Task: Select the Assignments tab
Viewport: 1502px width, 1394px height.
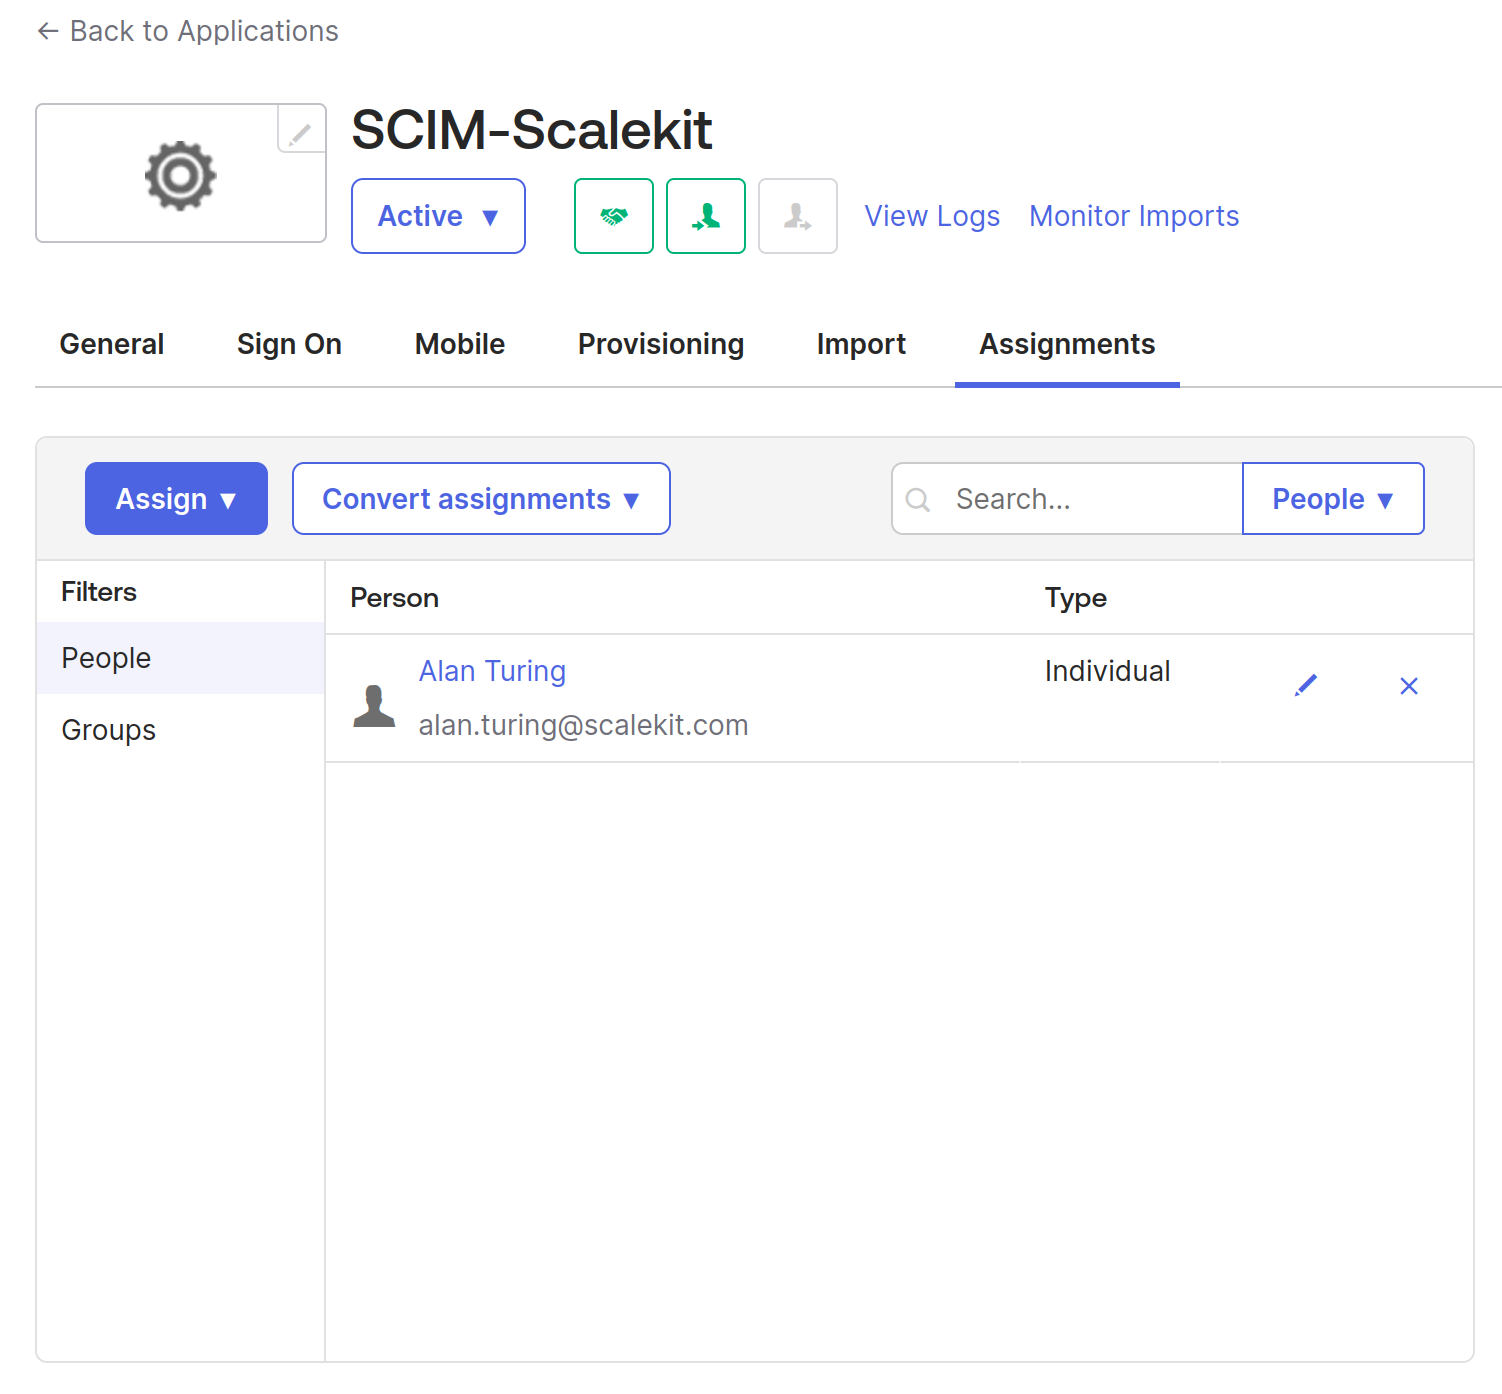Action: click(1067, 344)
